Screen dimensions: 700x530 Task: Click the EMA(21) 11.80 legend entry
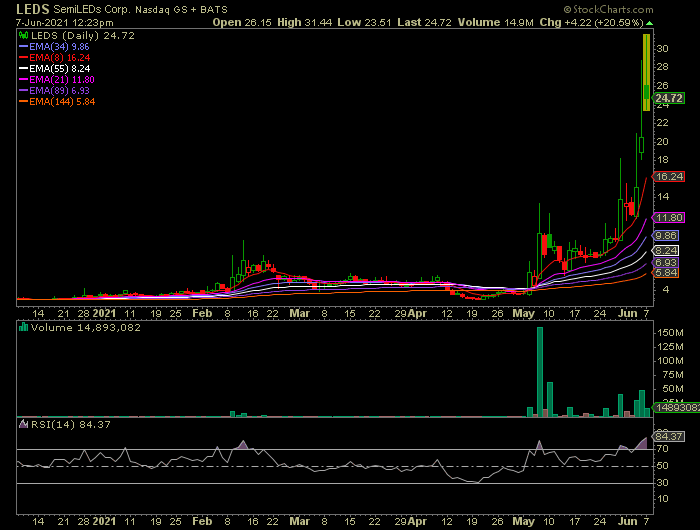click(57, 79)
